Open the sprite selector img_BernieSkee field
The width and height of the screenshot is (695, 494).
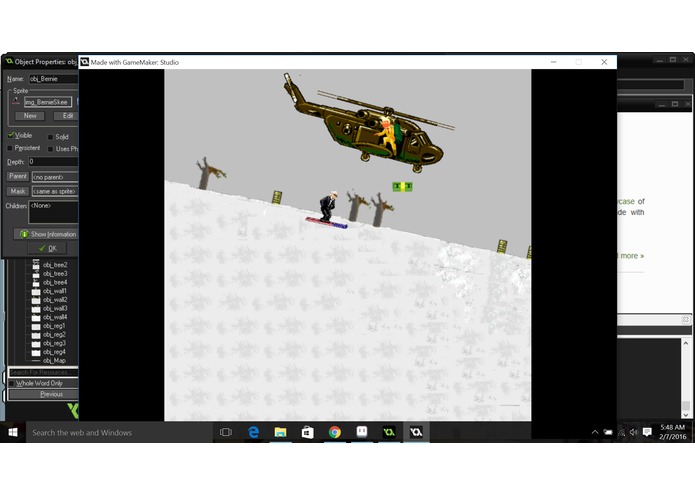[x=48, y=102]
